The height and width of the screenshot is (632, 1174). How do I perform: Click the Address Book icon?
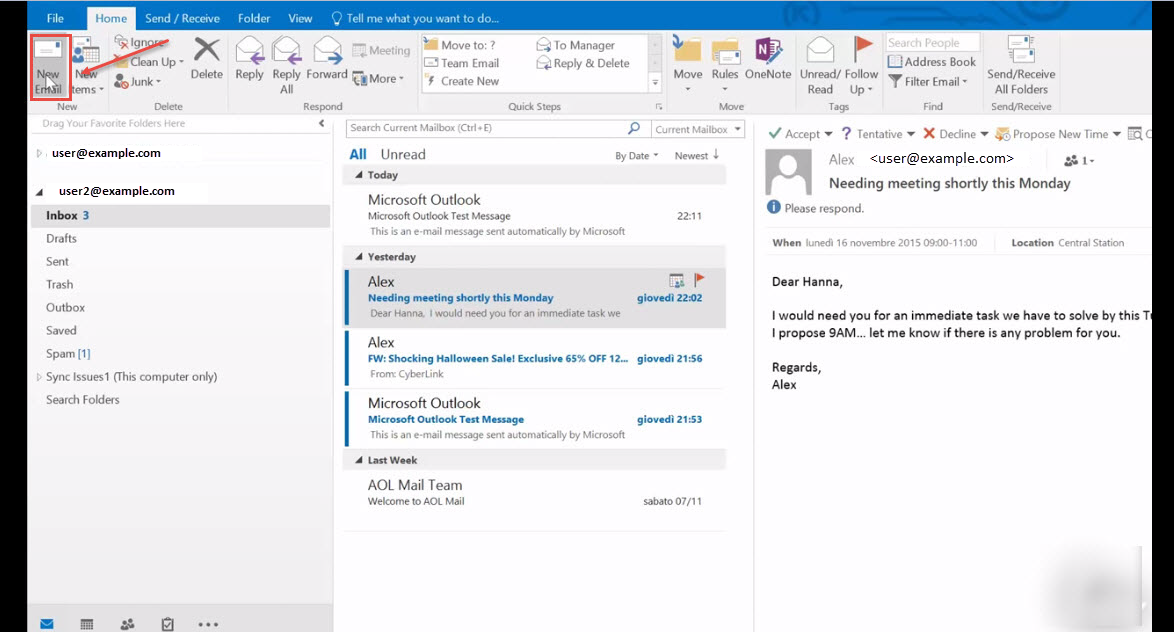tap(932, 61)
